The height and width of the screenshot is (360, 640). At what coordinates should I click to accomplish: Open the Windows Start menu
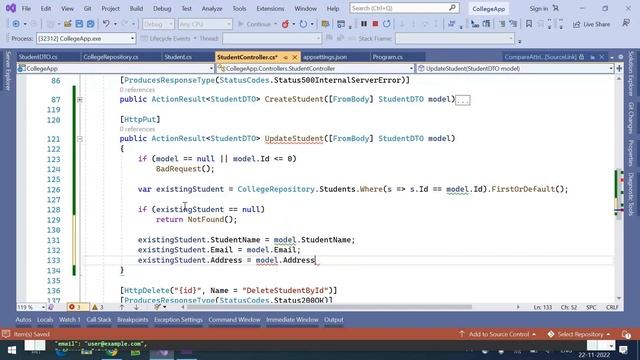11,350
